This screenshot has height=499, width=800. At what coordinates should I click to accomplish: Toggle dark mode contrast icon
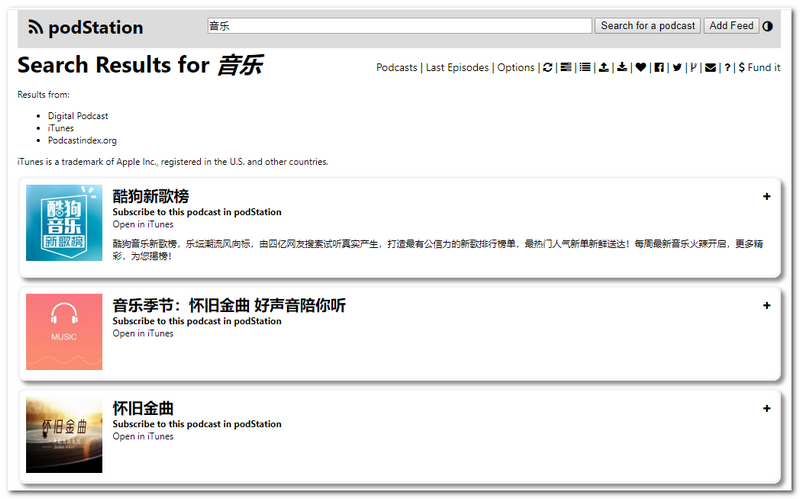pyautogui.click(x=768, y=26)
